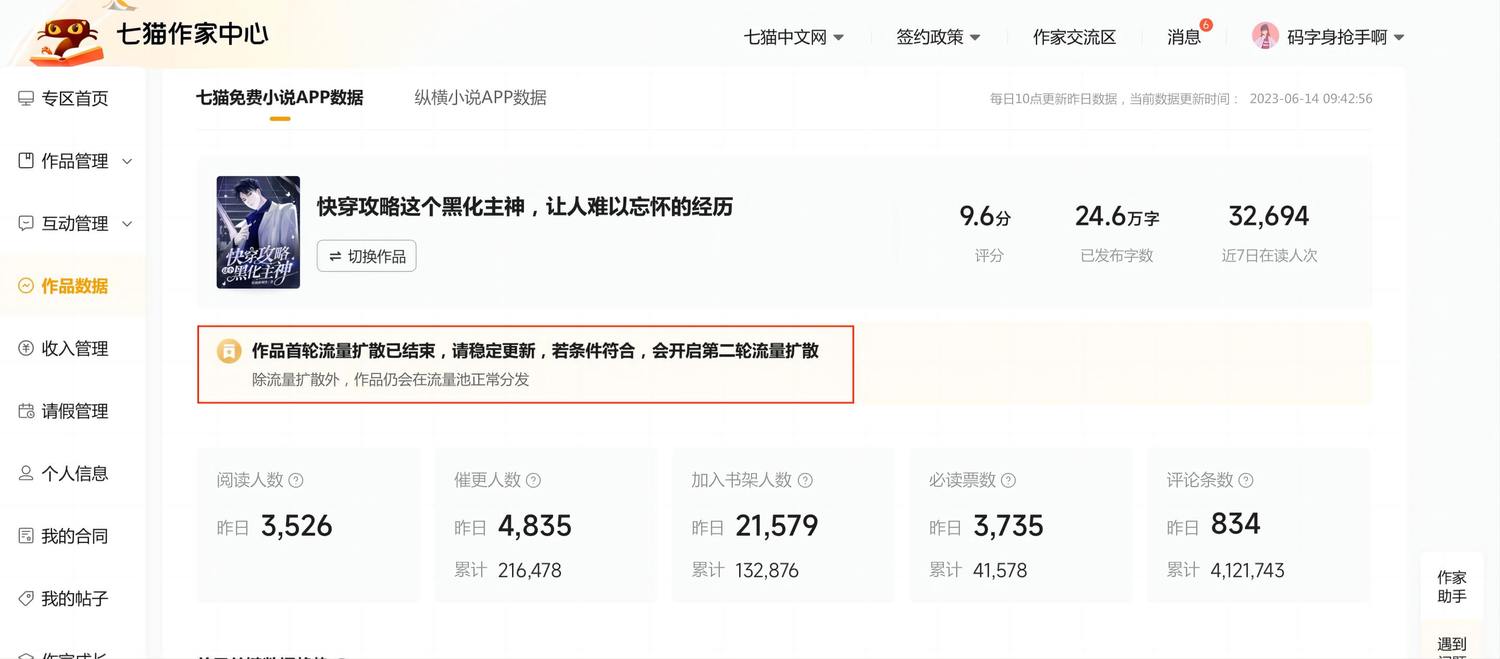Click the help icon beside 评论条数
The height and width of the screenshot is (659, 1500).
click(1246, 480)
